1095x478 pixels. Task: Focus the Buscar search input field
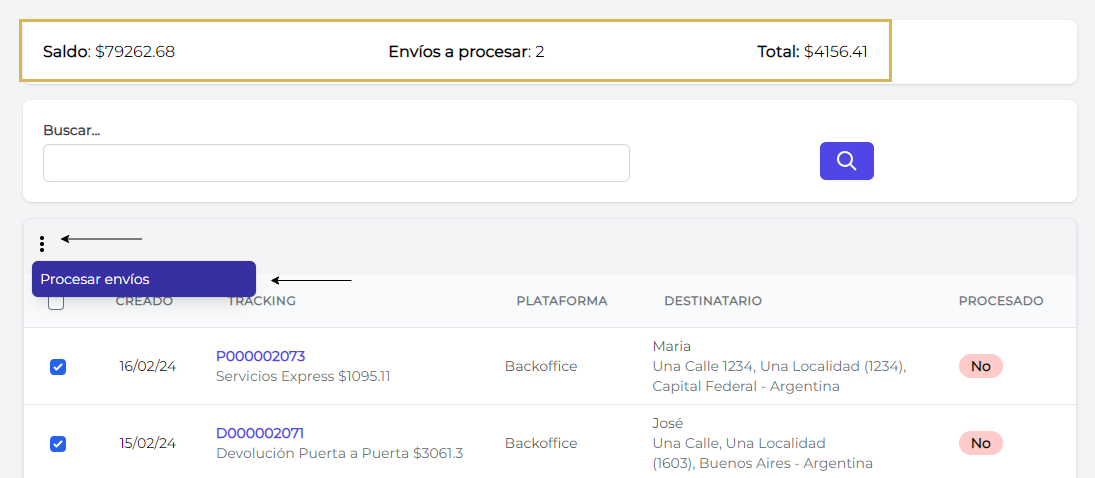(336, 163)
